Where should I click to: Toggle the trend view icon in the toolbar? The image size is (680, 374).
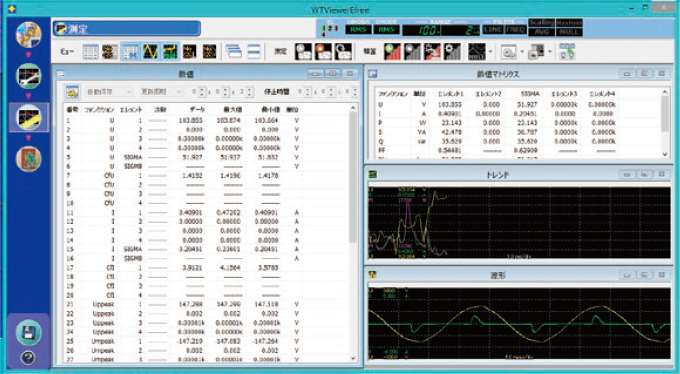pos(170,52)
